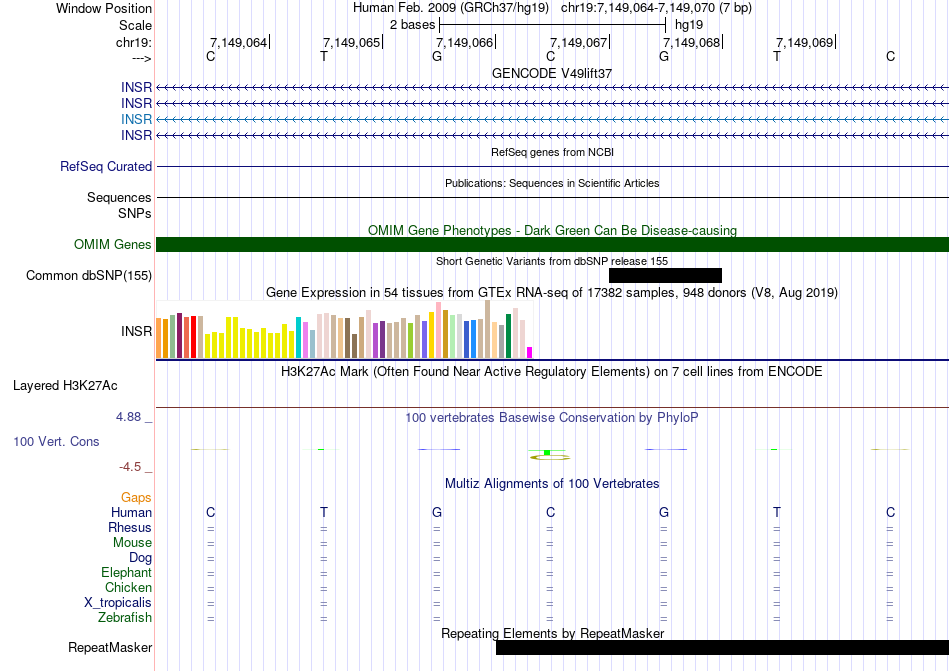Click the cyan bar in GTEx expression chart
The width and height of the screenshot is (950, 671).
[298, 337]
